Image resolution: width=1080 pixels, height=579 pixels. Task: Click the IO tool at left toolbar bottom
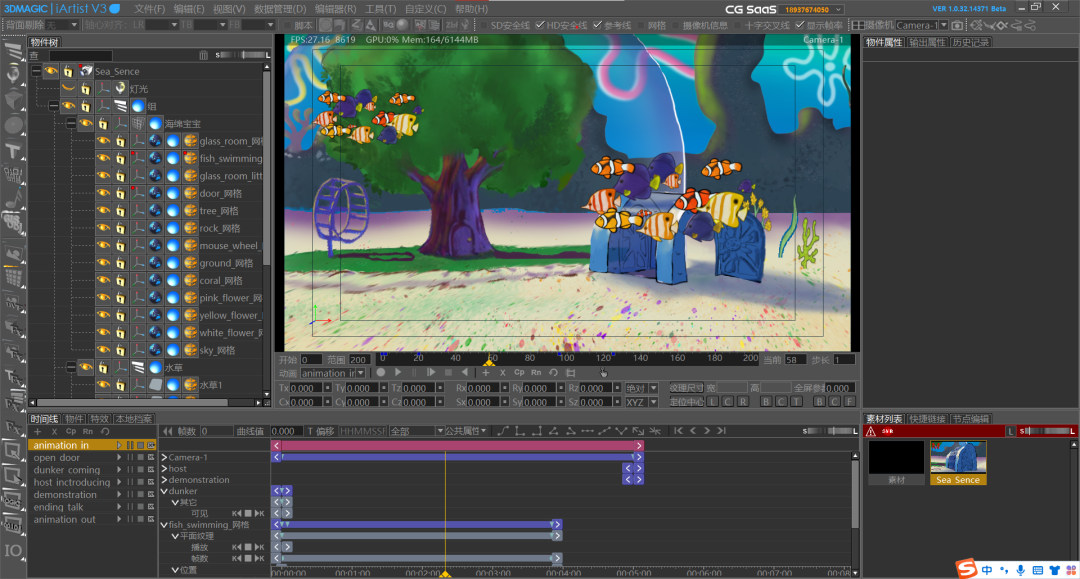(13, 551)
